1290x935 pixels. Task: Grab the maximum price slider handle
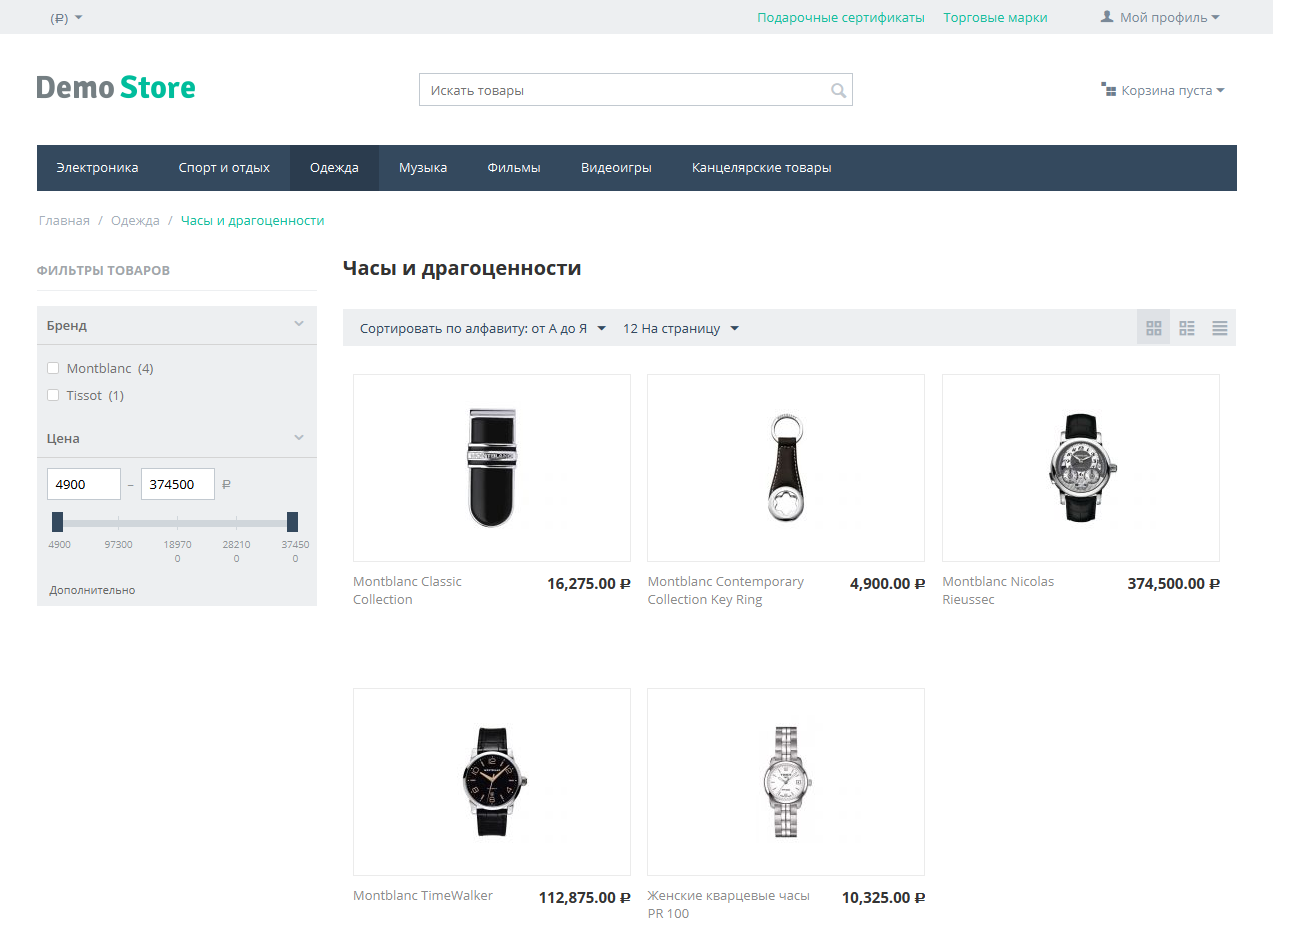point(292,521)
